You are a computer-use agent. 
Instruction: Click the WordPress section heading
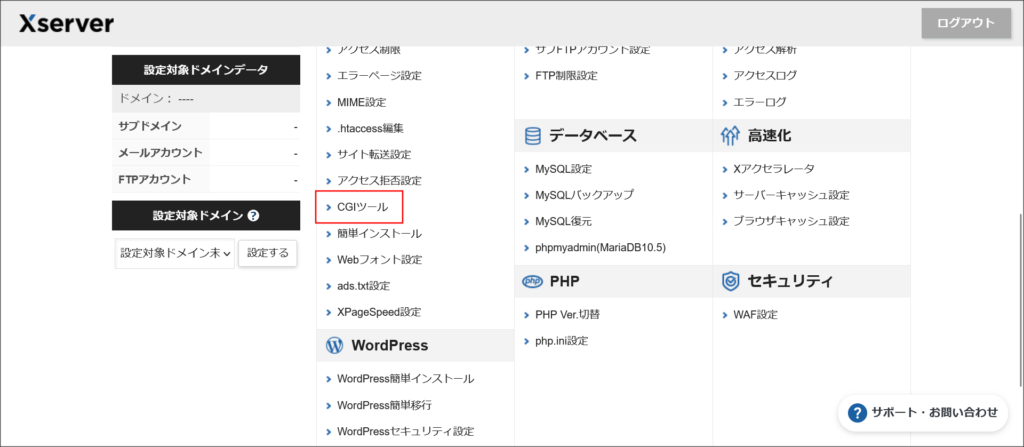tap(390, 346)
